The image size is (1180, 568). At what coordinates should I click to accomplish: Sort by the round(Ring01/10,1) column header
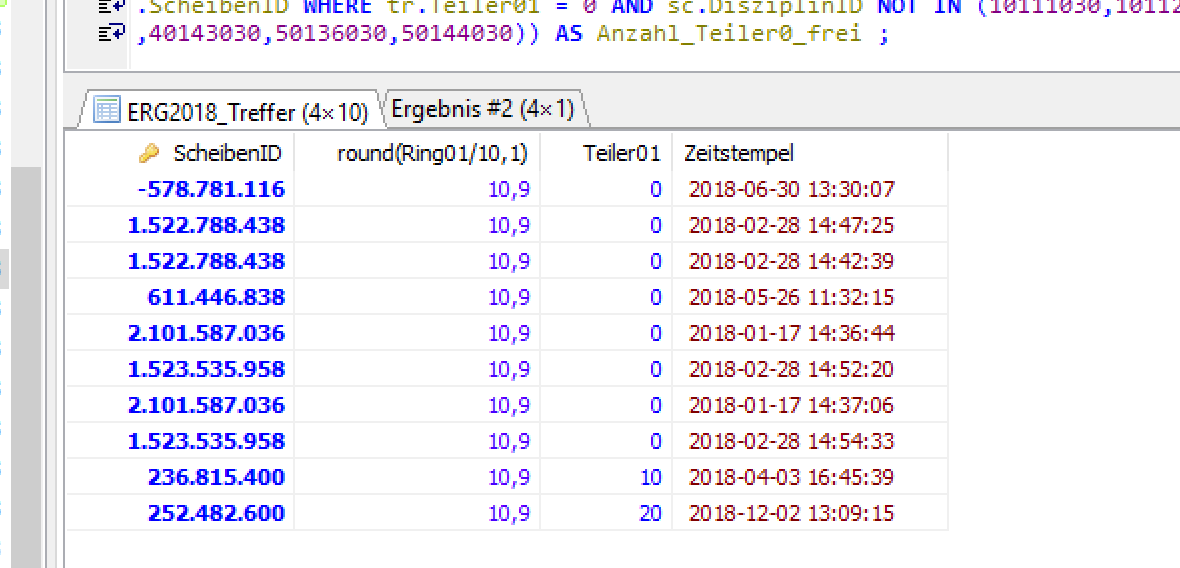tap(432, 154)
